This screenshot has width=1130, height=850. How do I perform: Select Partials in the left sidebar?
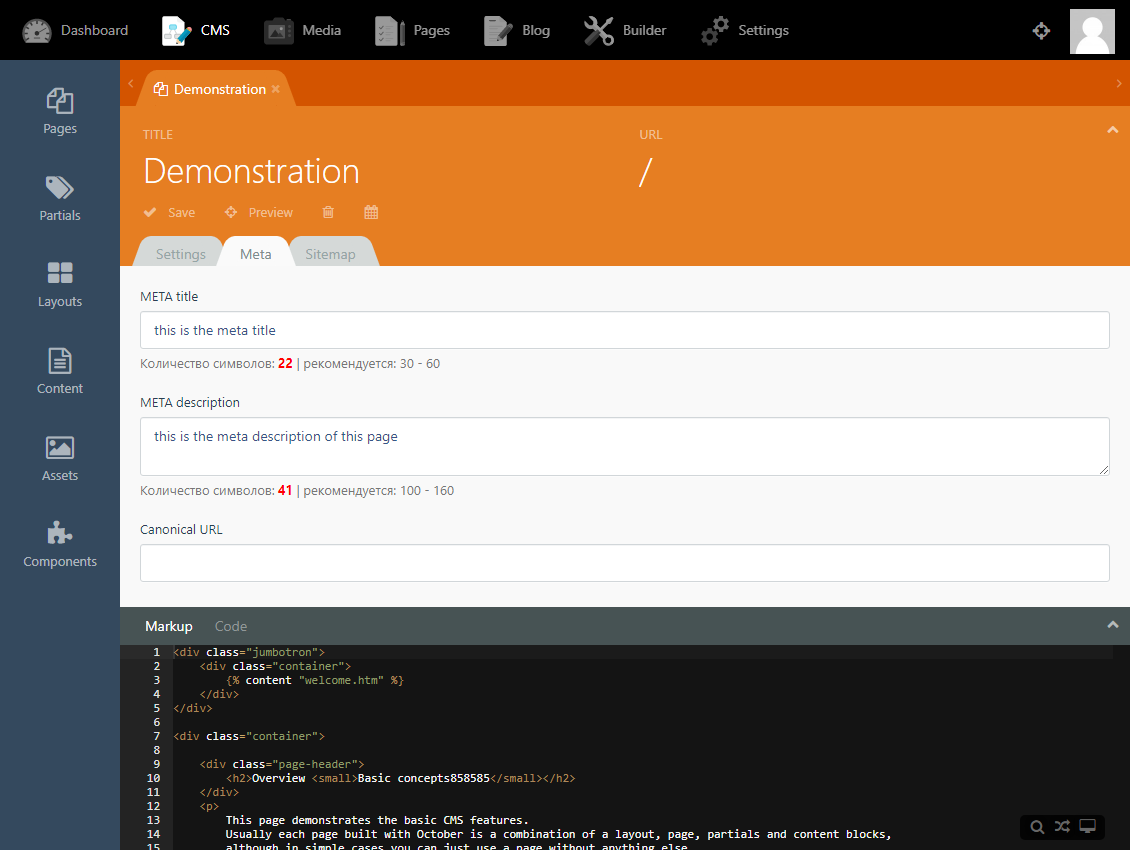point(60,198)
